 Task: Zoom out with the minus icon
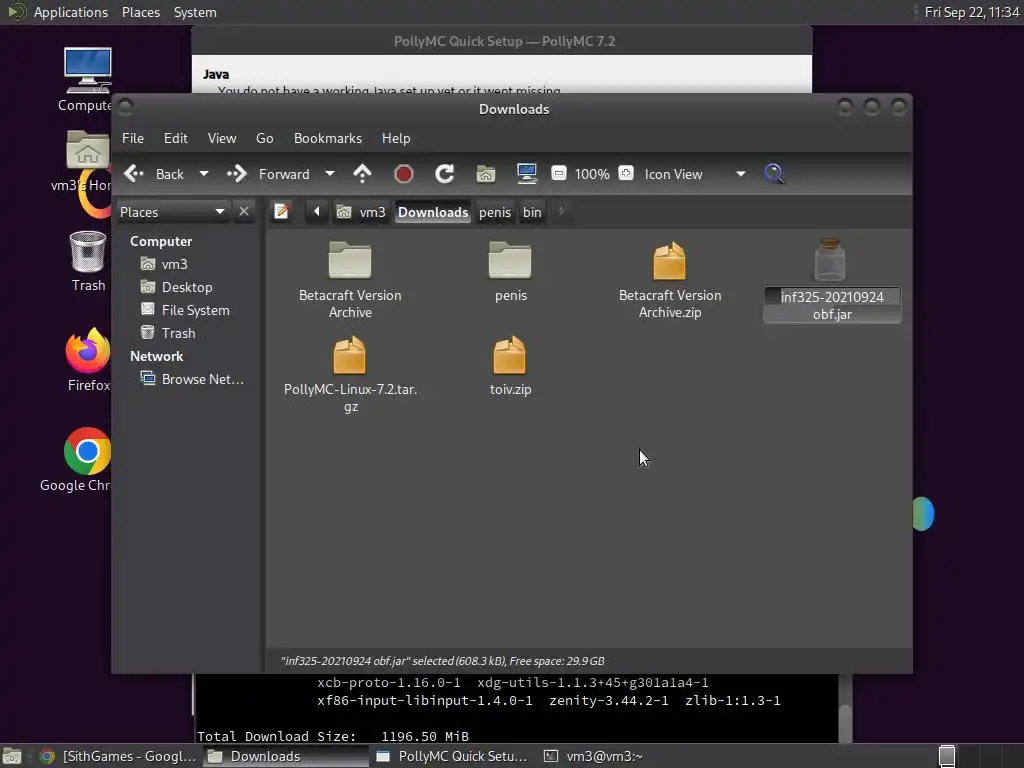point(558,174)
